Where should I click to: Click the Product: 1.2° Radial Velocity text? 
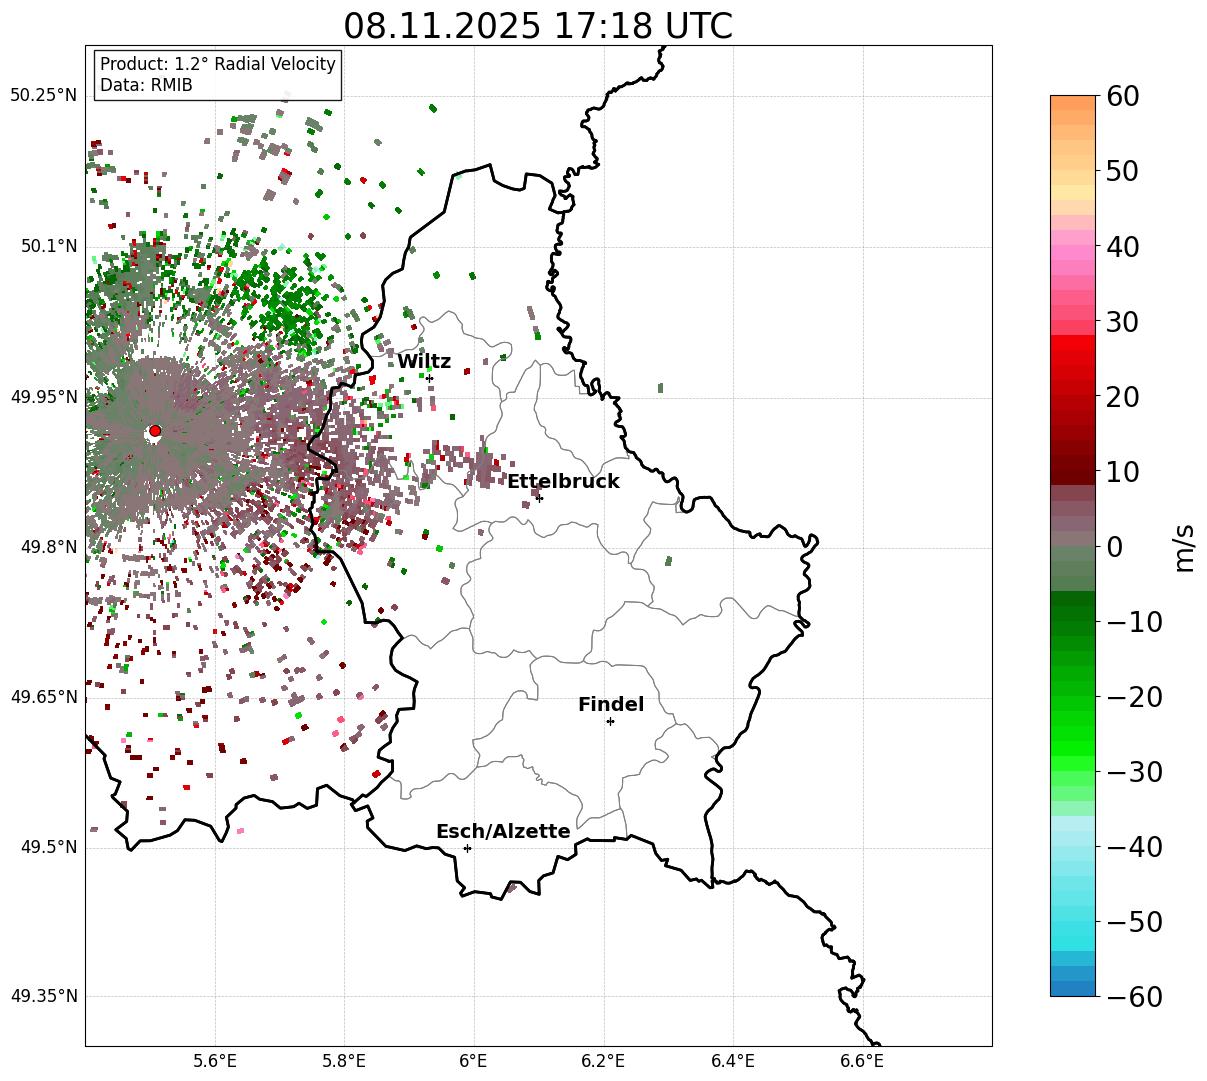(218, 64)
